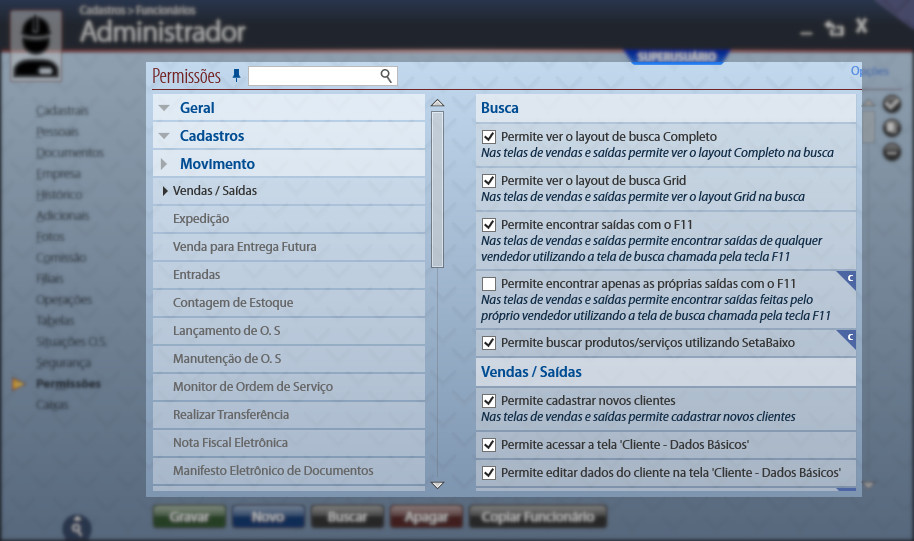914x541 pixels.
Task: Click the category list scrollbar thumb
Action: [437, 189]
